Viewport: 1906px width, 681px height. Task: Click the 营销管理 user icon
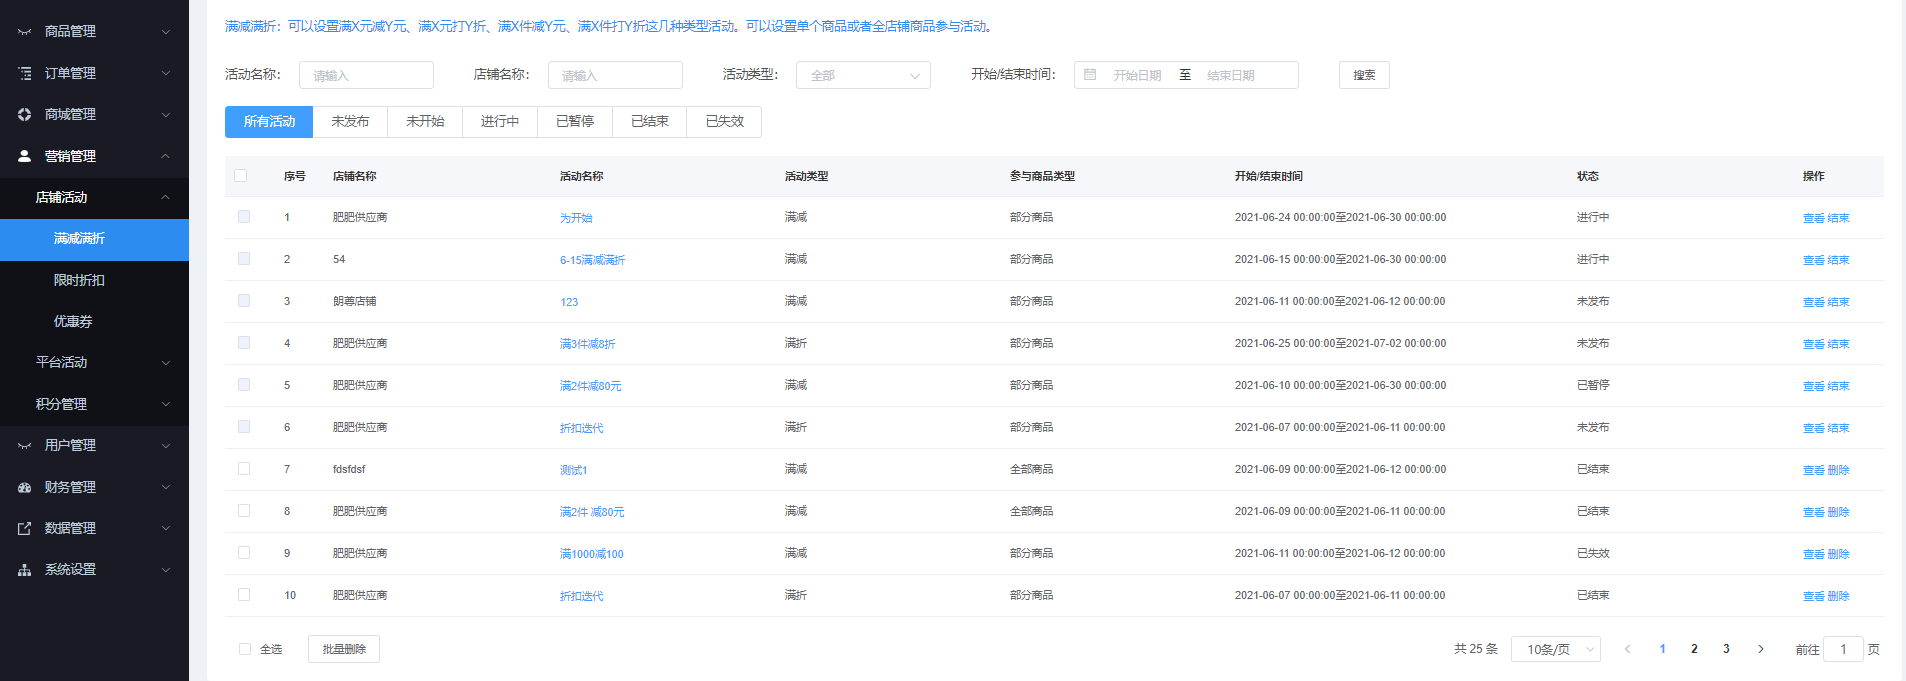coord(24,156)
